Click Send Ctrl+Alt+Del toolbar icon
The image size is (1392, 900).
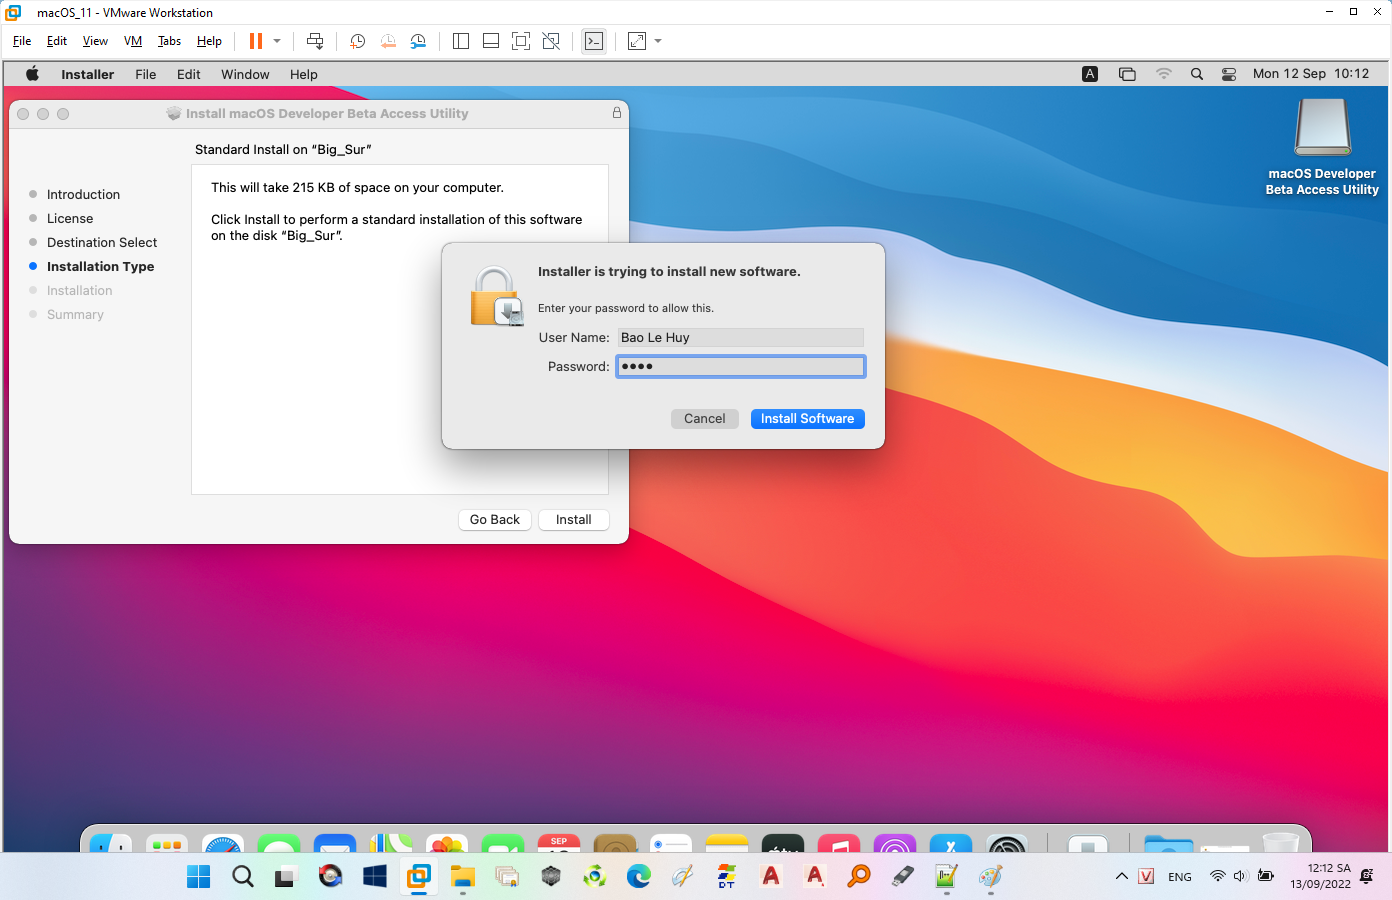point(315,41)
